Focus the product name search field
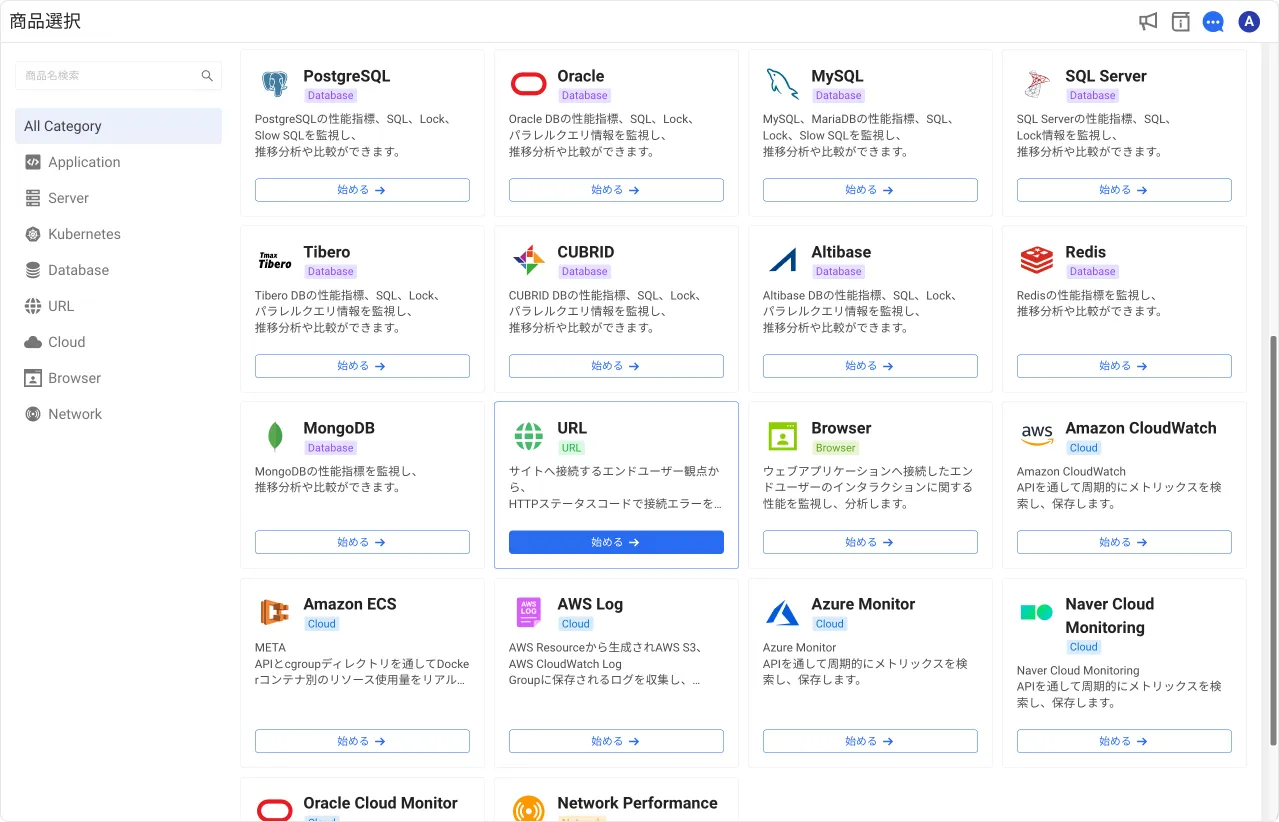This screenshot has height=822, width=1279. point(118,75)
